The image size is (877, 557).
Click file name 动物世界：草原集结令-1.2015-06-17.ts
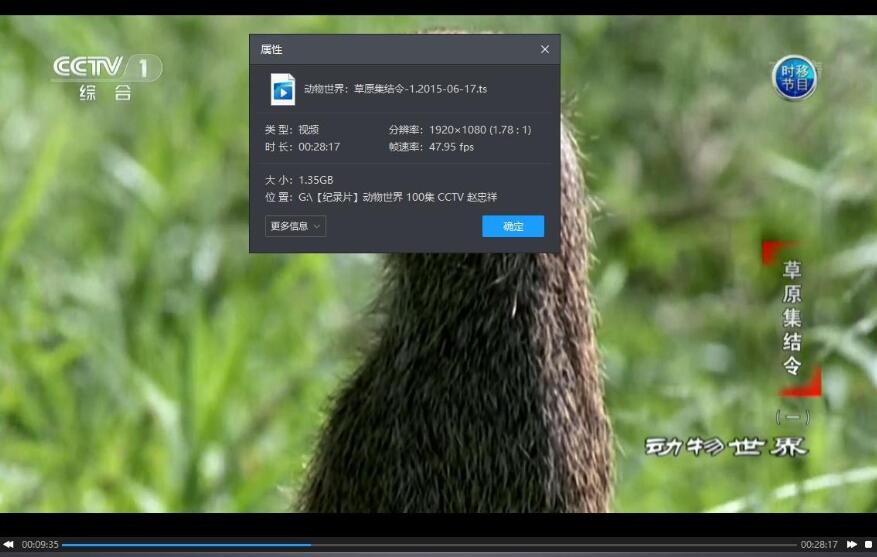coord(395,89)
